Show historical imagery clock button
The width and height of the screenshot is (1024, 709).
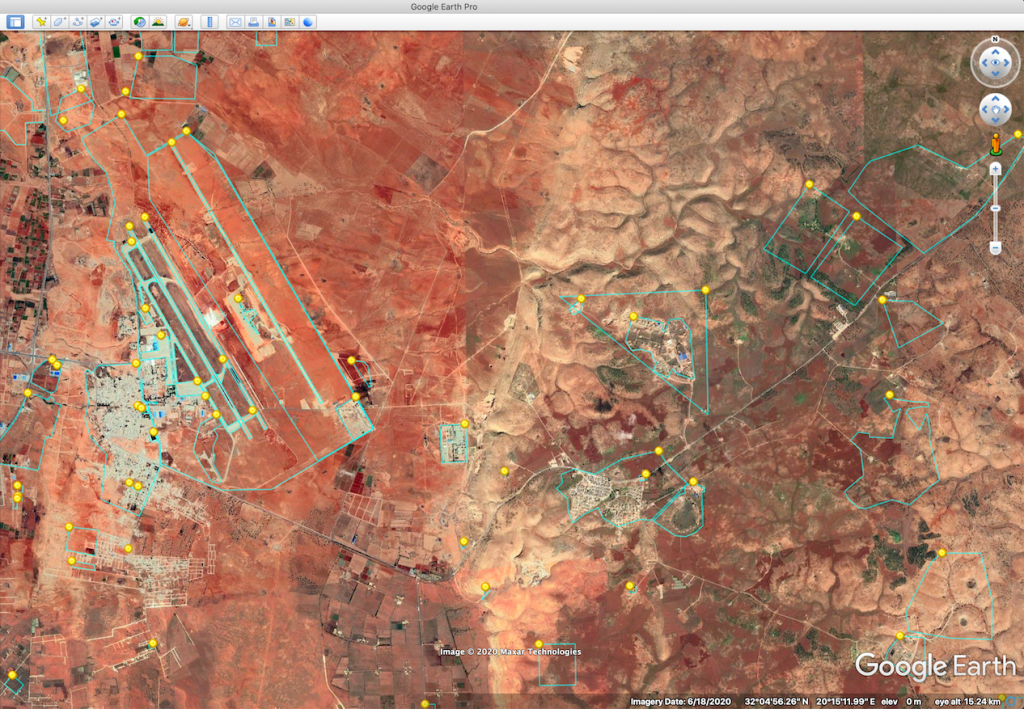point(139,22)
